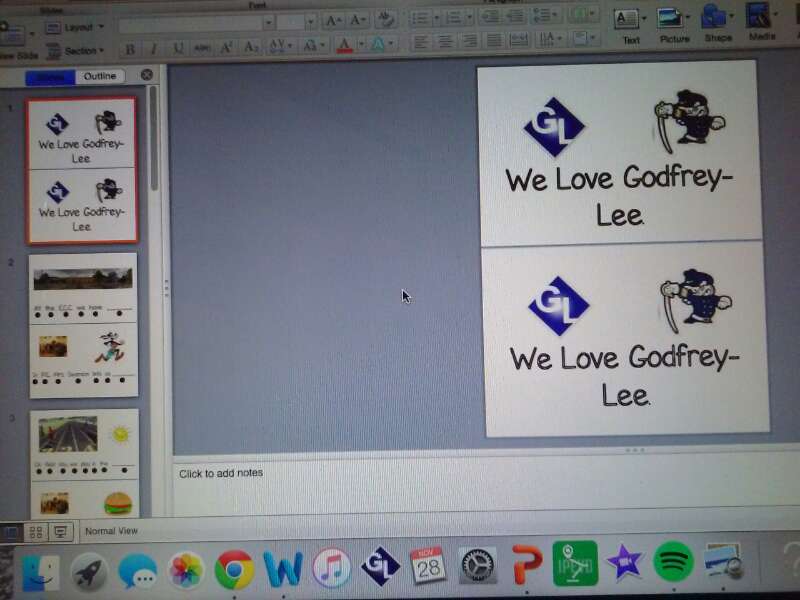Viewport: 800px width, 600px height.
Task: Close the slides pane
Action: click(146, 75)
